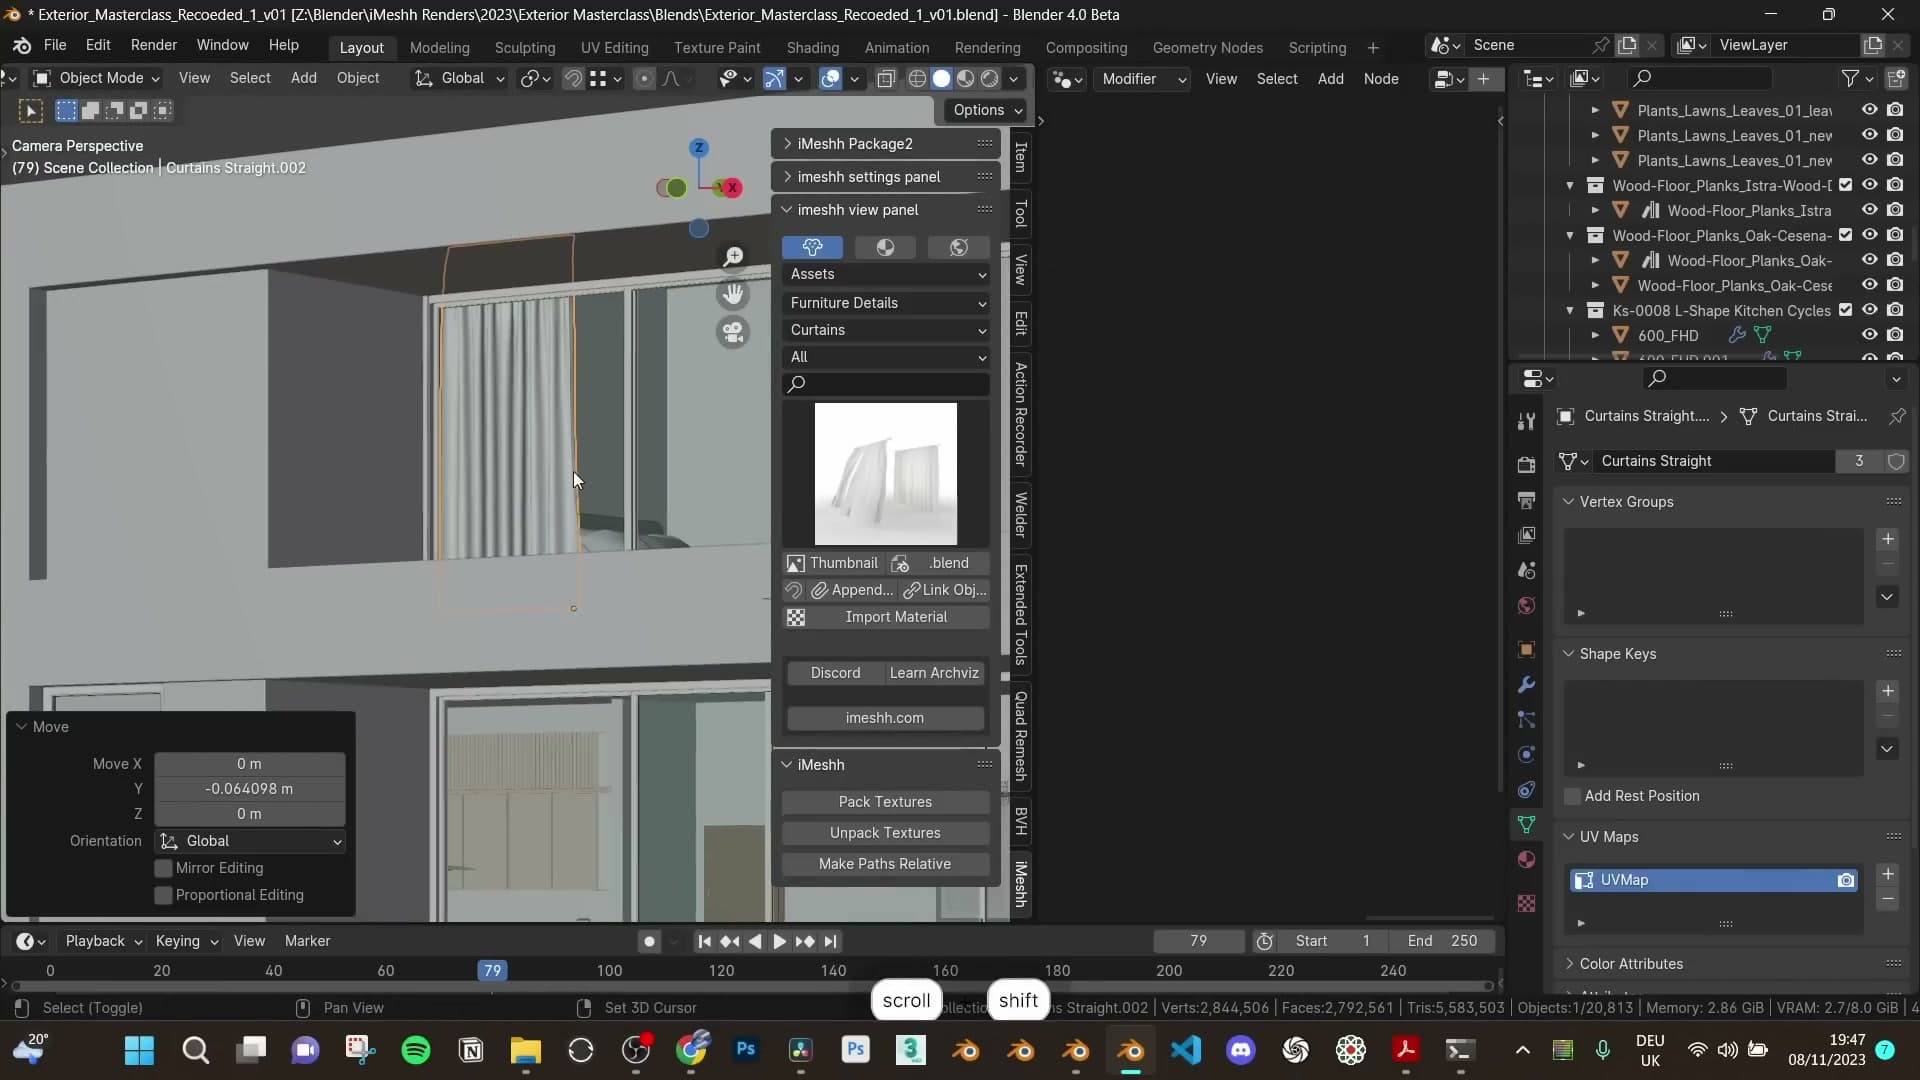1920x1080 pixels.
Task: Toggle camera view gizmo icon
Action: point(733,332)
